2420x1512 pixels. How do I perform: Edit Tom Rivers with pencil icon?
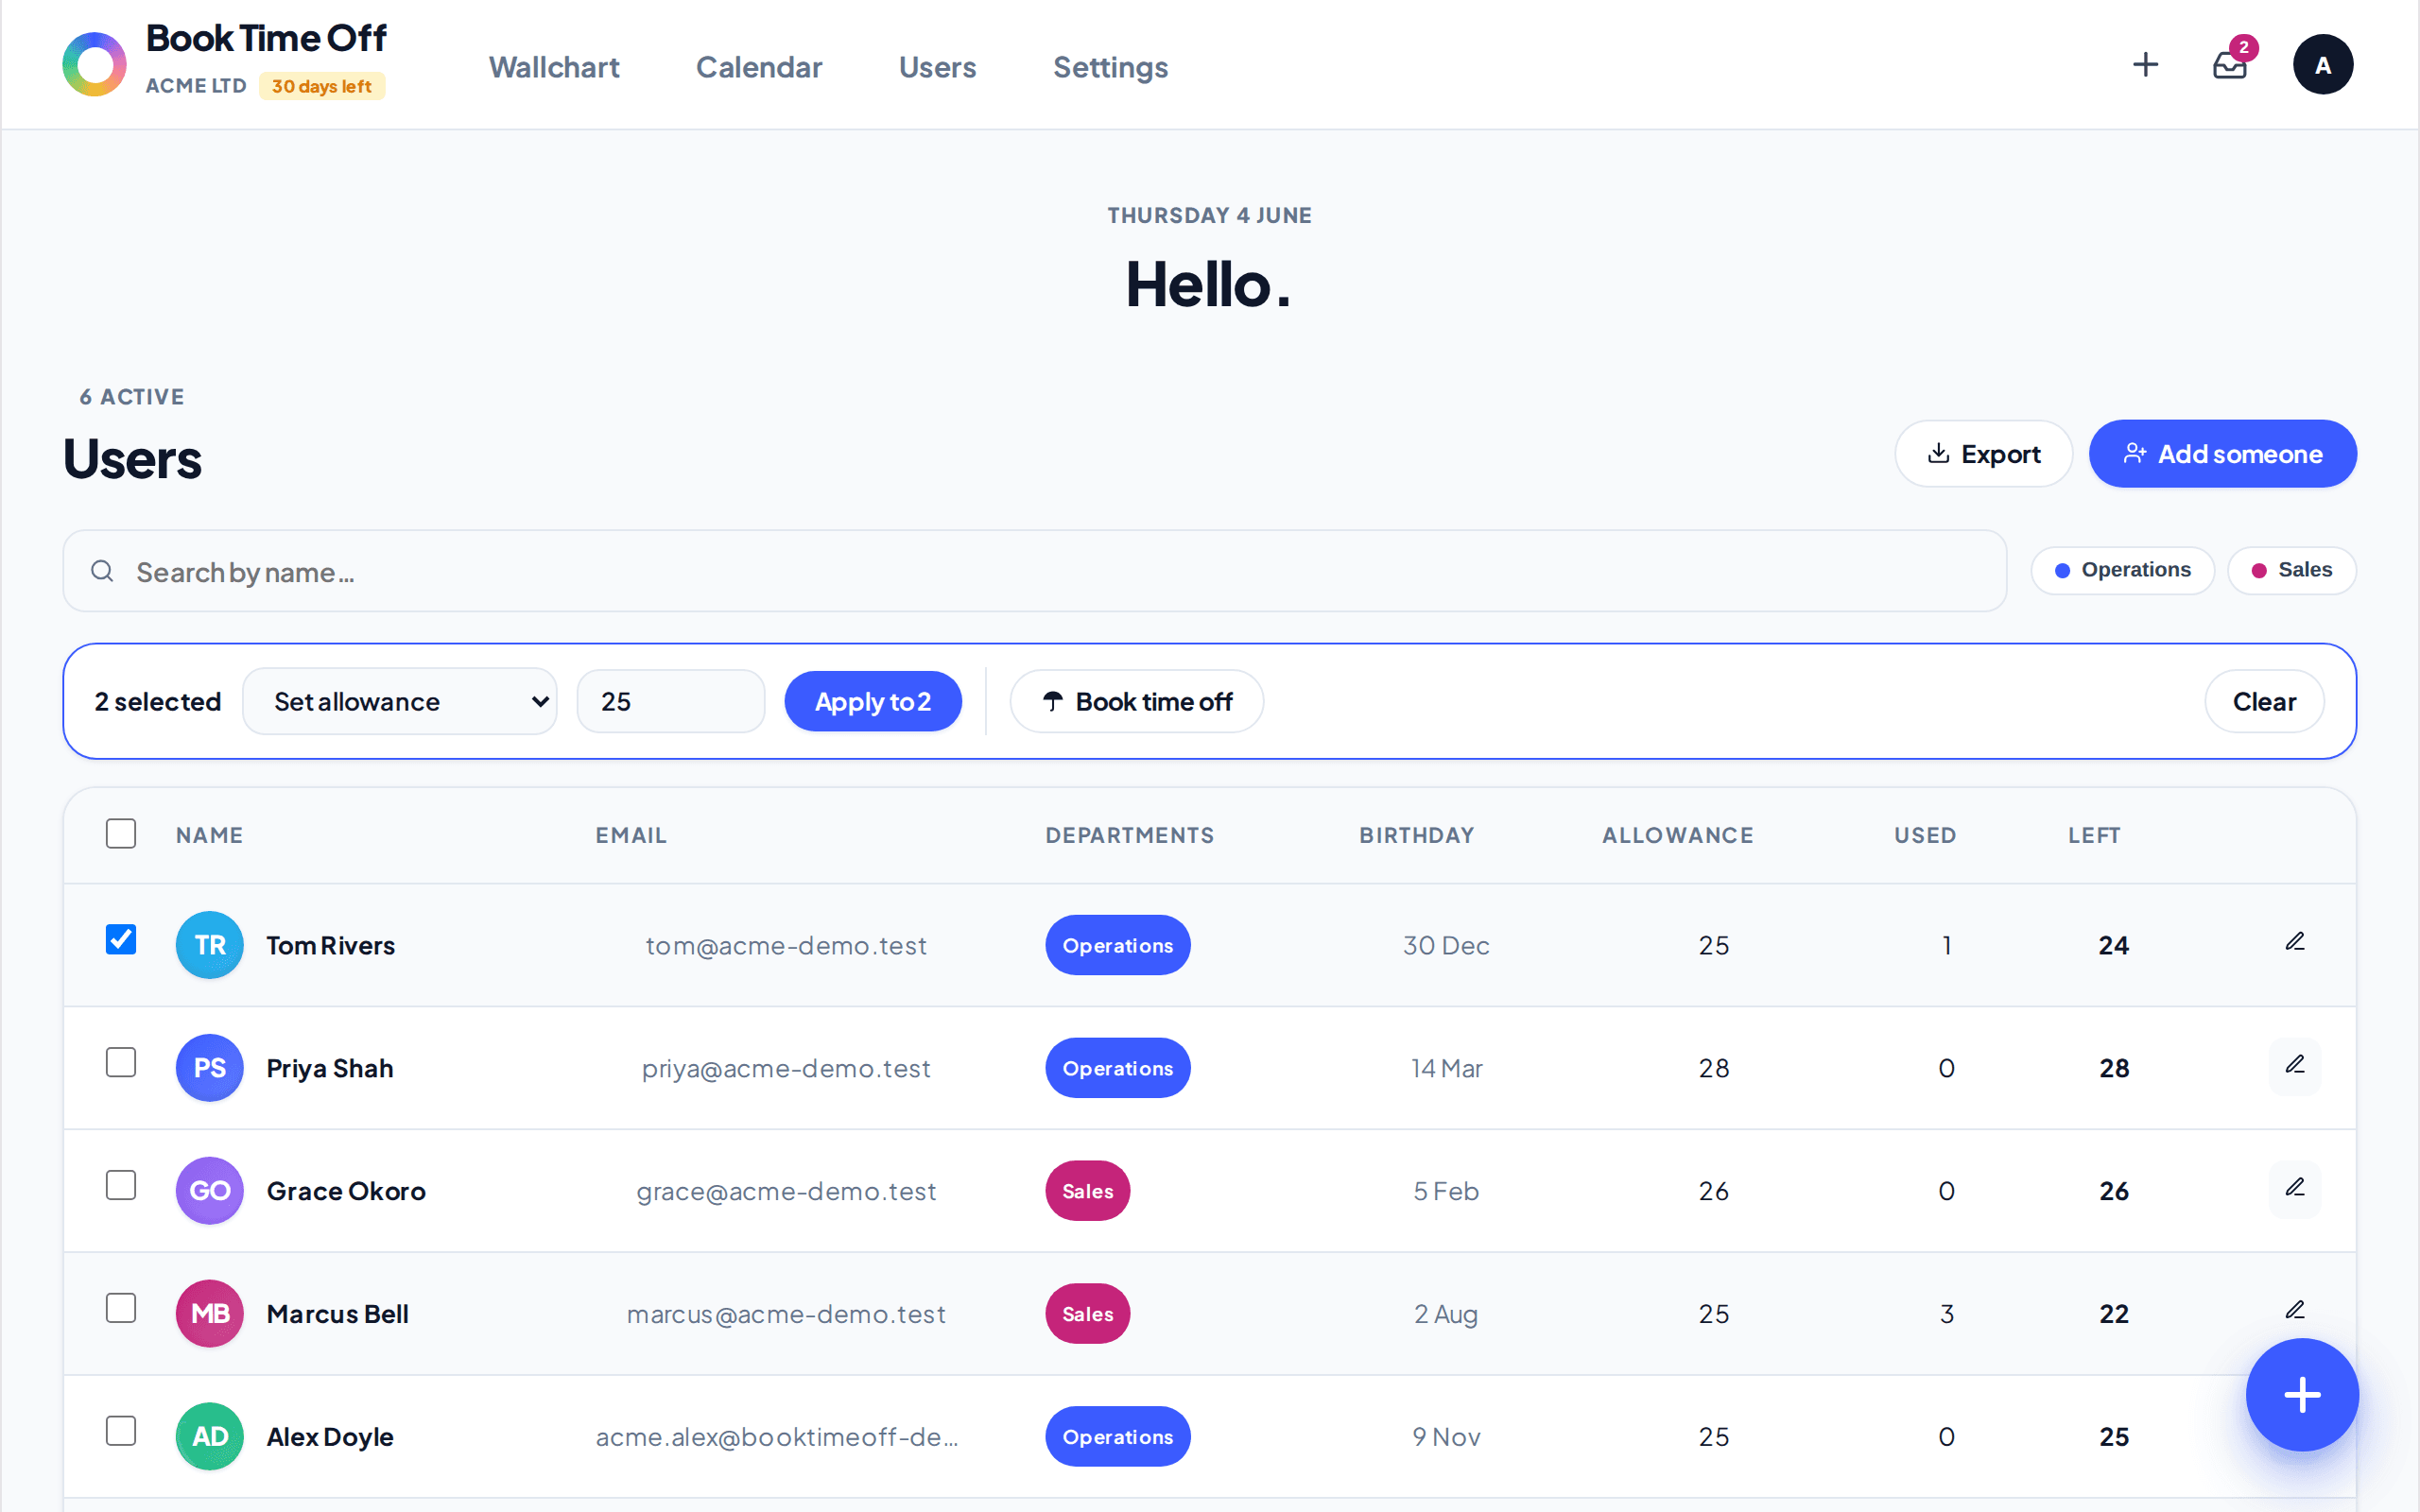2295,942
